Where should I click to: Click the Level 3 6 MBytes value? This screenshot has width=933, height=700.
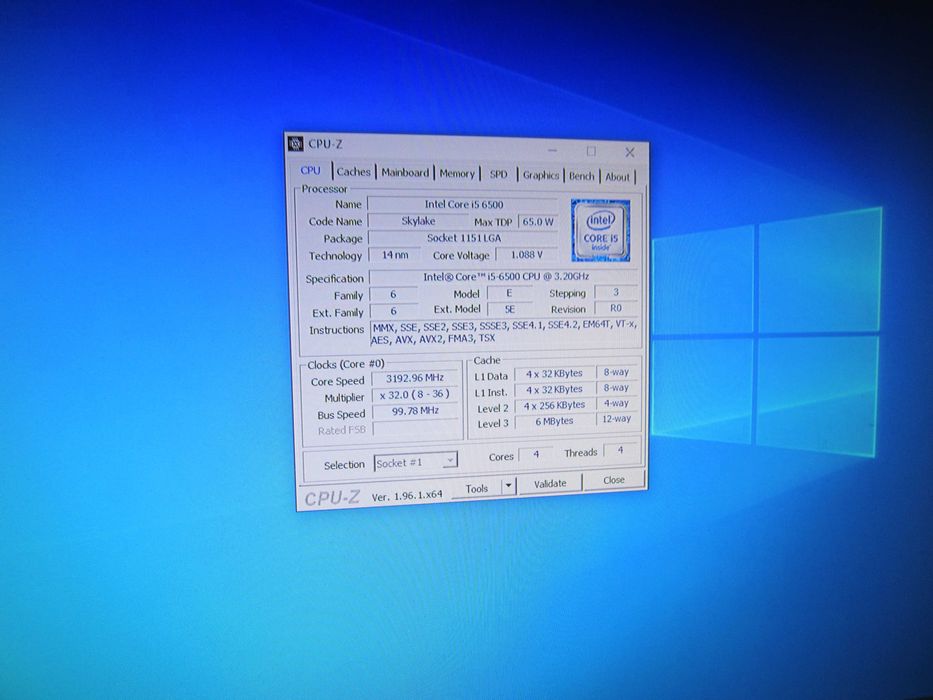(554, 421)
